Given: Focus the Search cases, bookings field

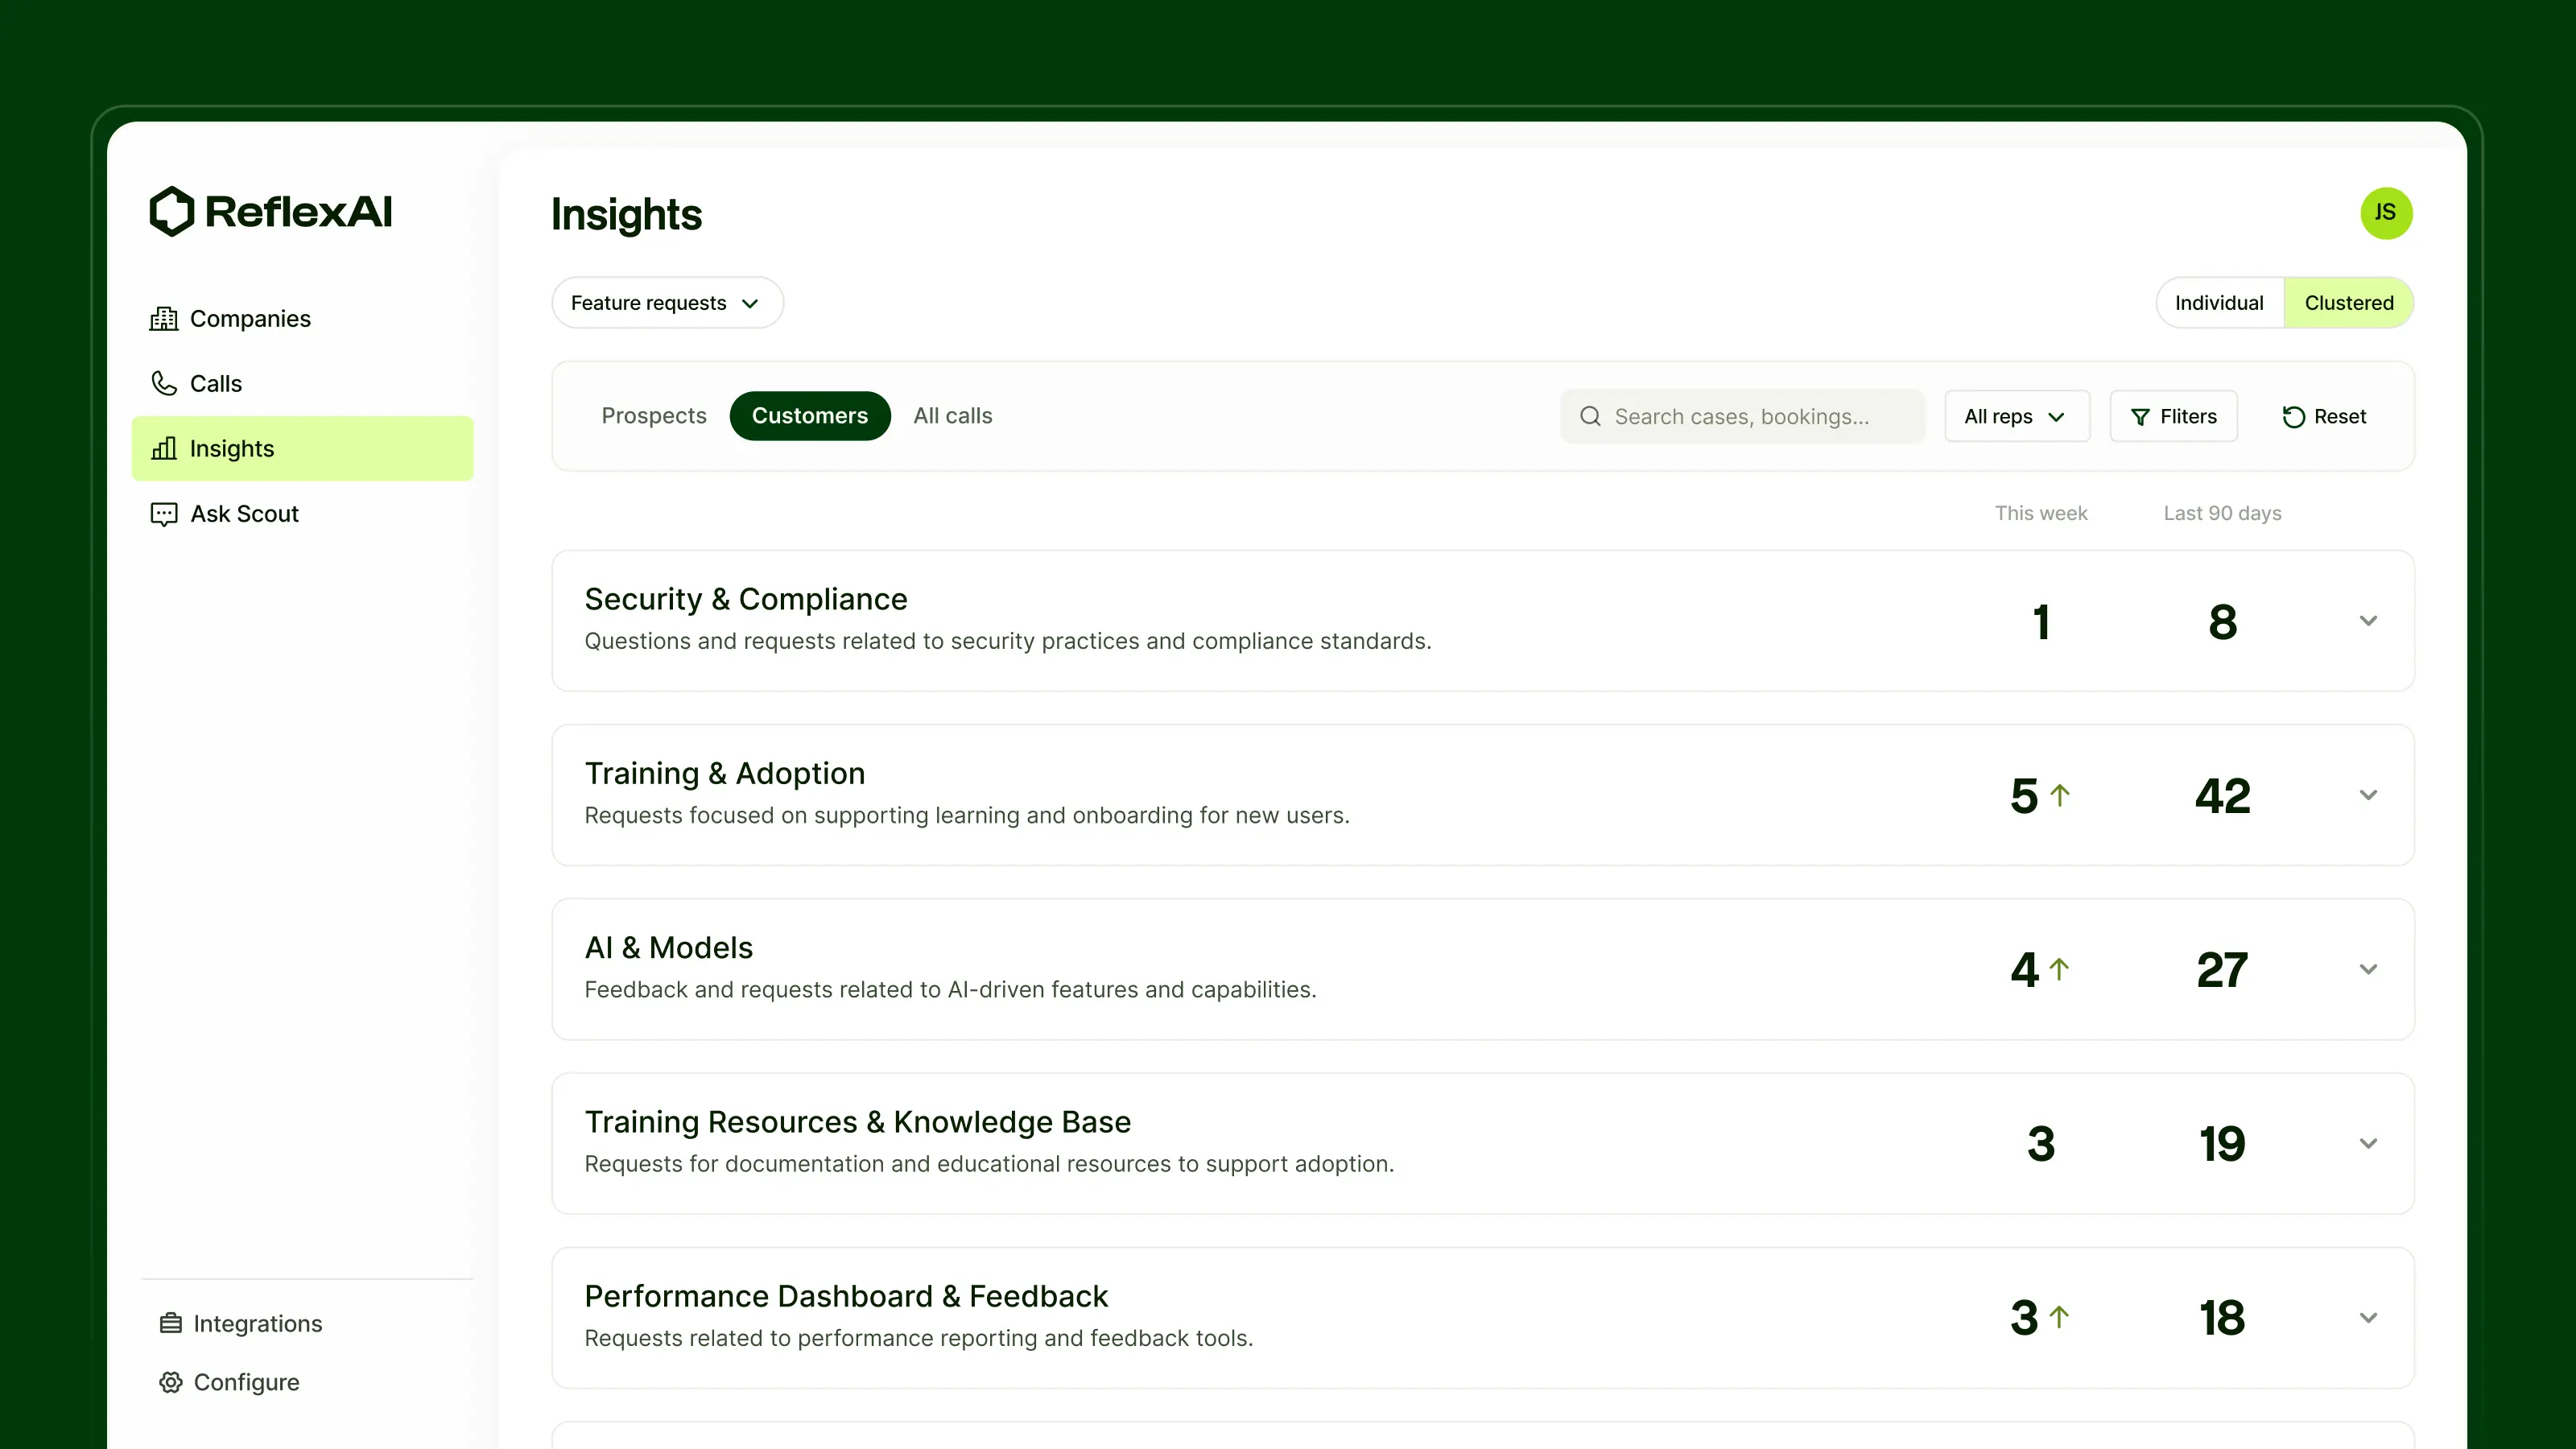Looking at the screenshot, I should click(x=1742, y=416).
